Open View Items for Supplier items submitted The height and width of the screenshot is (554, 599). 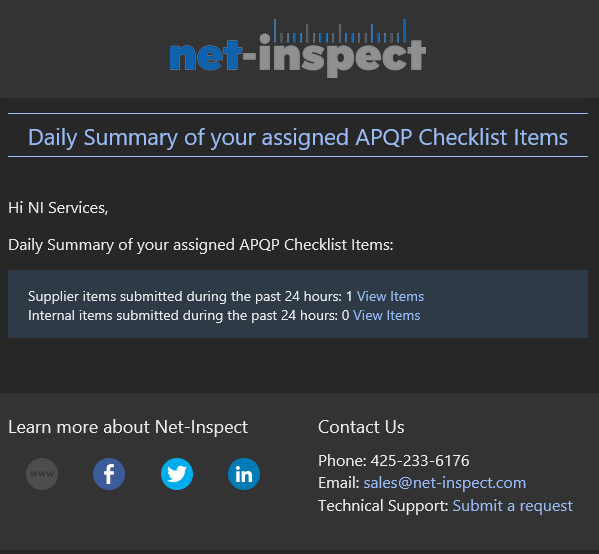(x=390, y=296)
